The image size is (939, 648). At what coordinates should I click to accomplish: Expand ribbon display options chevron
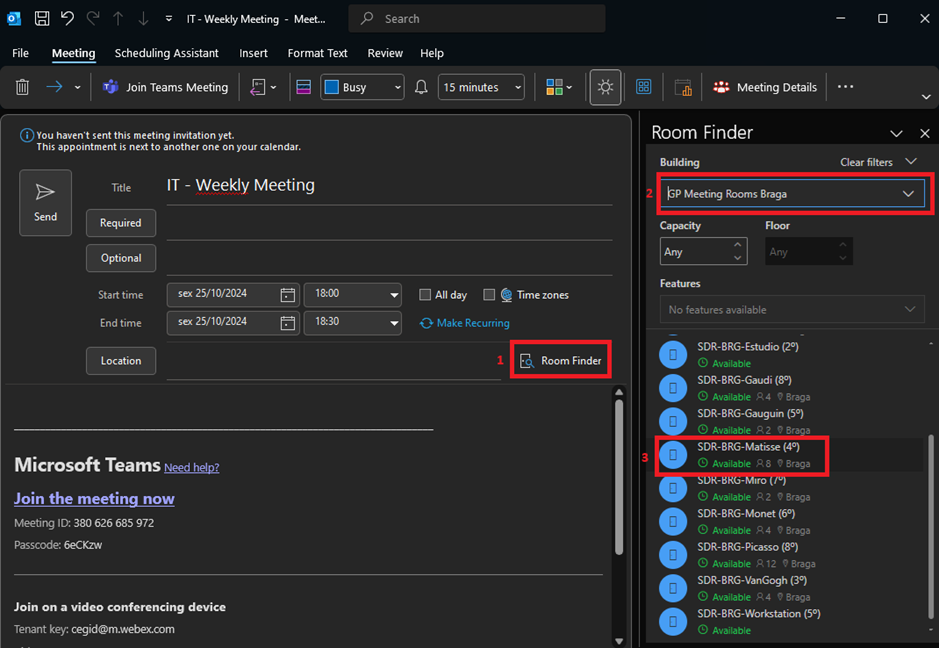point(926,97)
